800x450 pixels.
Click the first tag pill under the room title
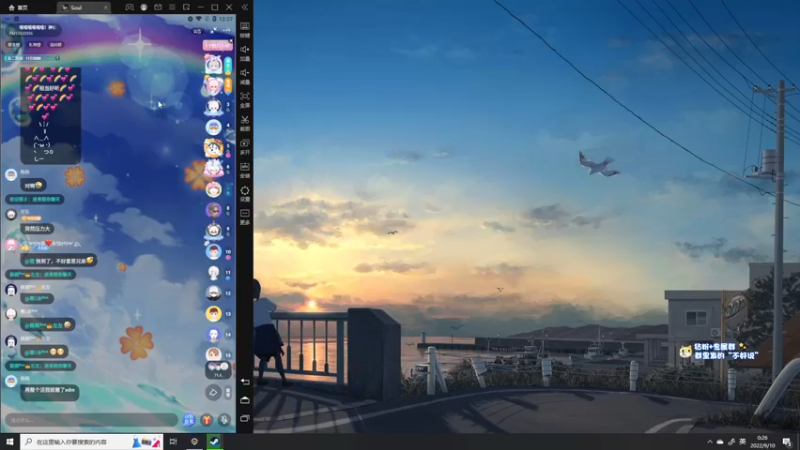click(x=14, y=45)
